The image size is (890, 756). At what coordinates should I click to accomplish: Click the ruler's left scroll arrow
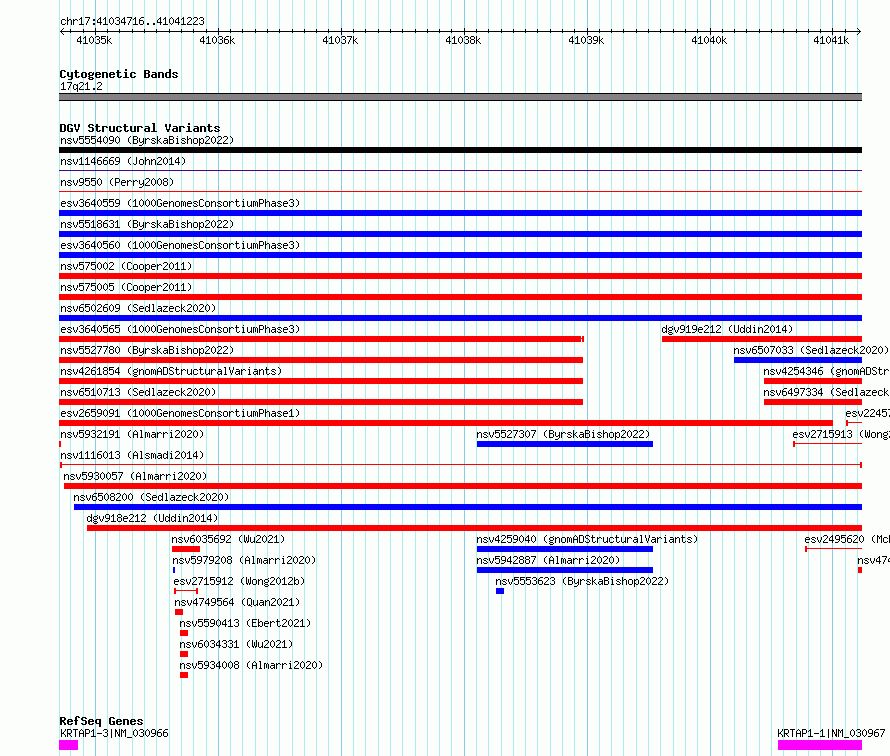[62, 31]
